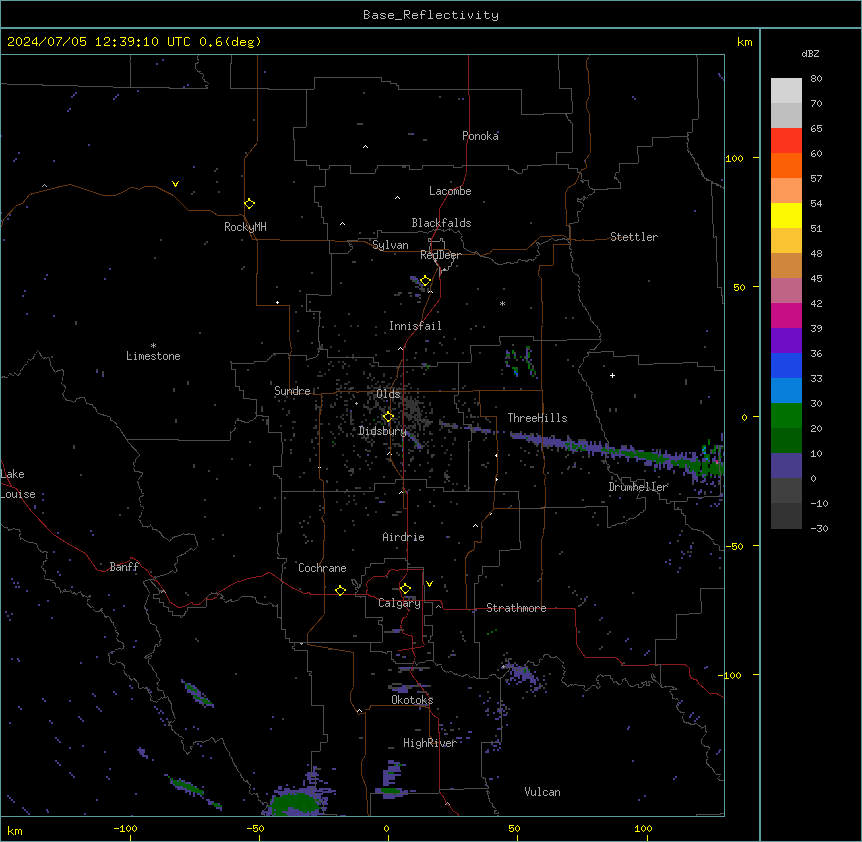
Task: Pick the magenta 39-42 dBZ legend swatch
Action: (x=786, y=315)
